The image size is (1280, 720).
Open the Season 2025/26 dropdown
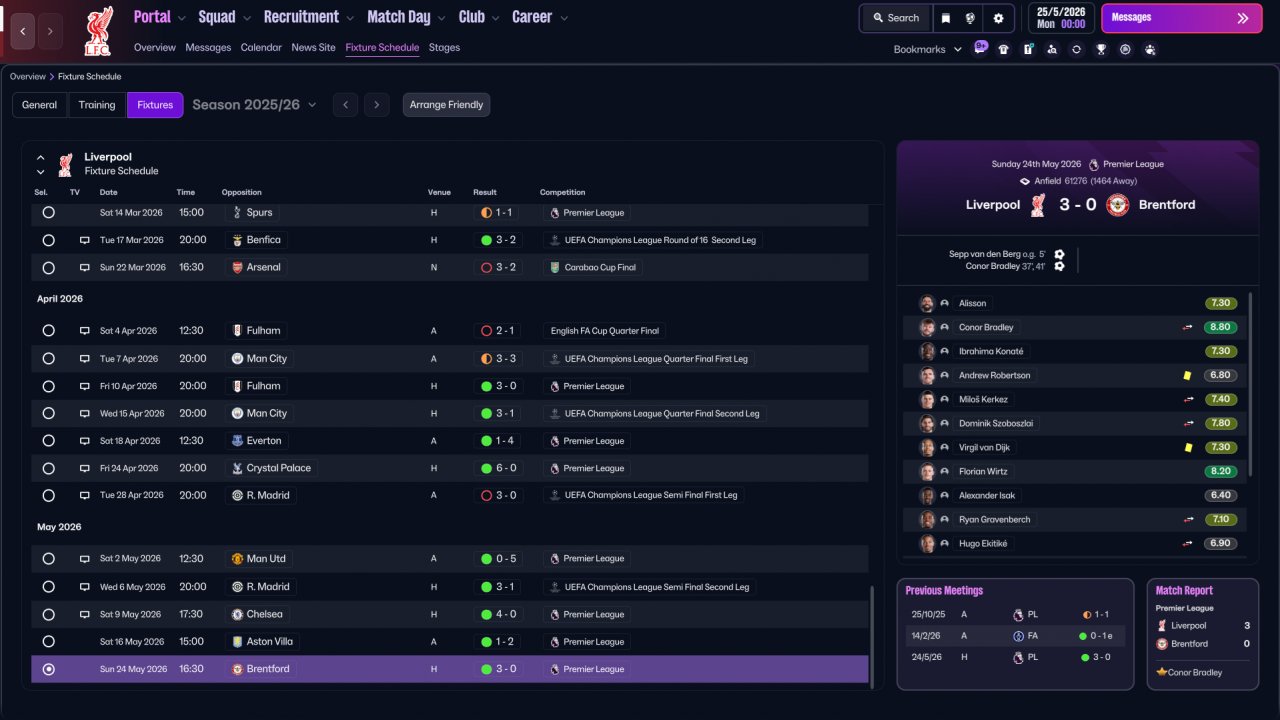click(254, 105)
